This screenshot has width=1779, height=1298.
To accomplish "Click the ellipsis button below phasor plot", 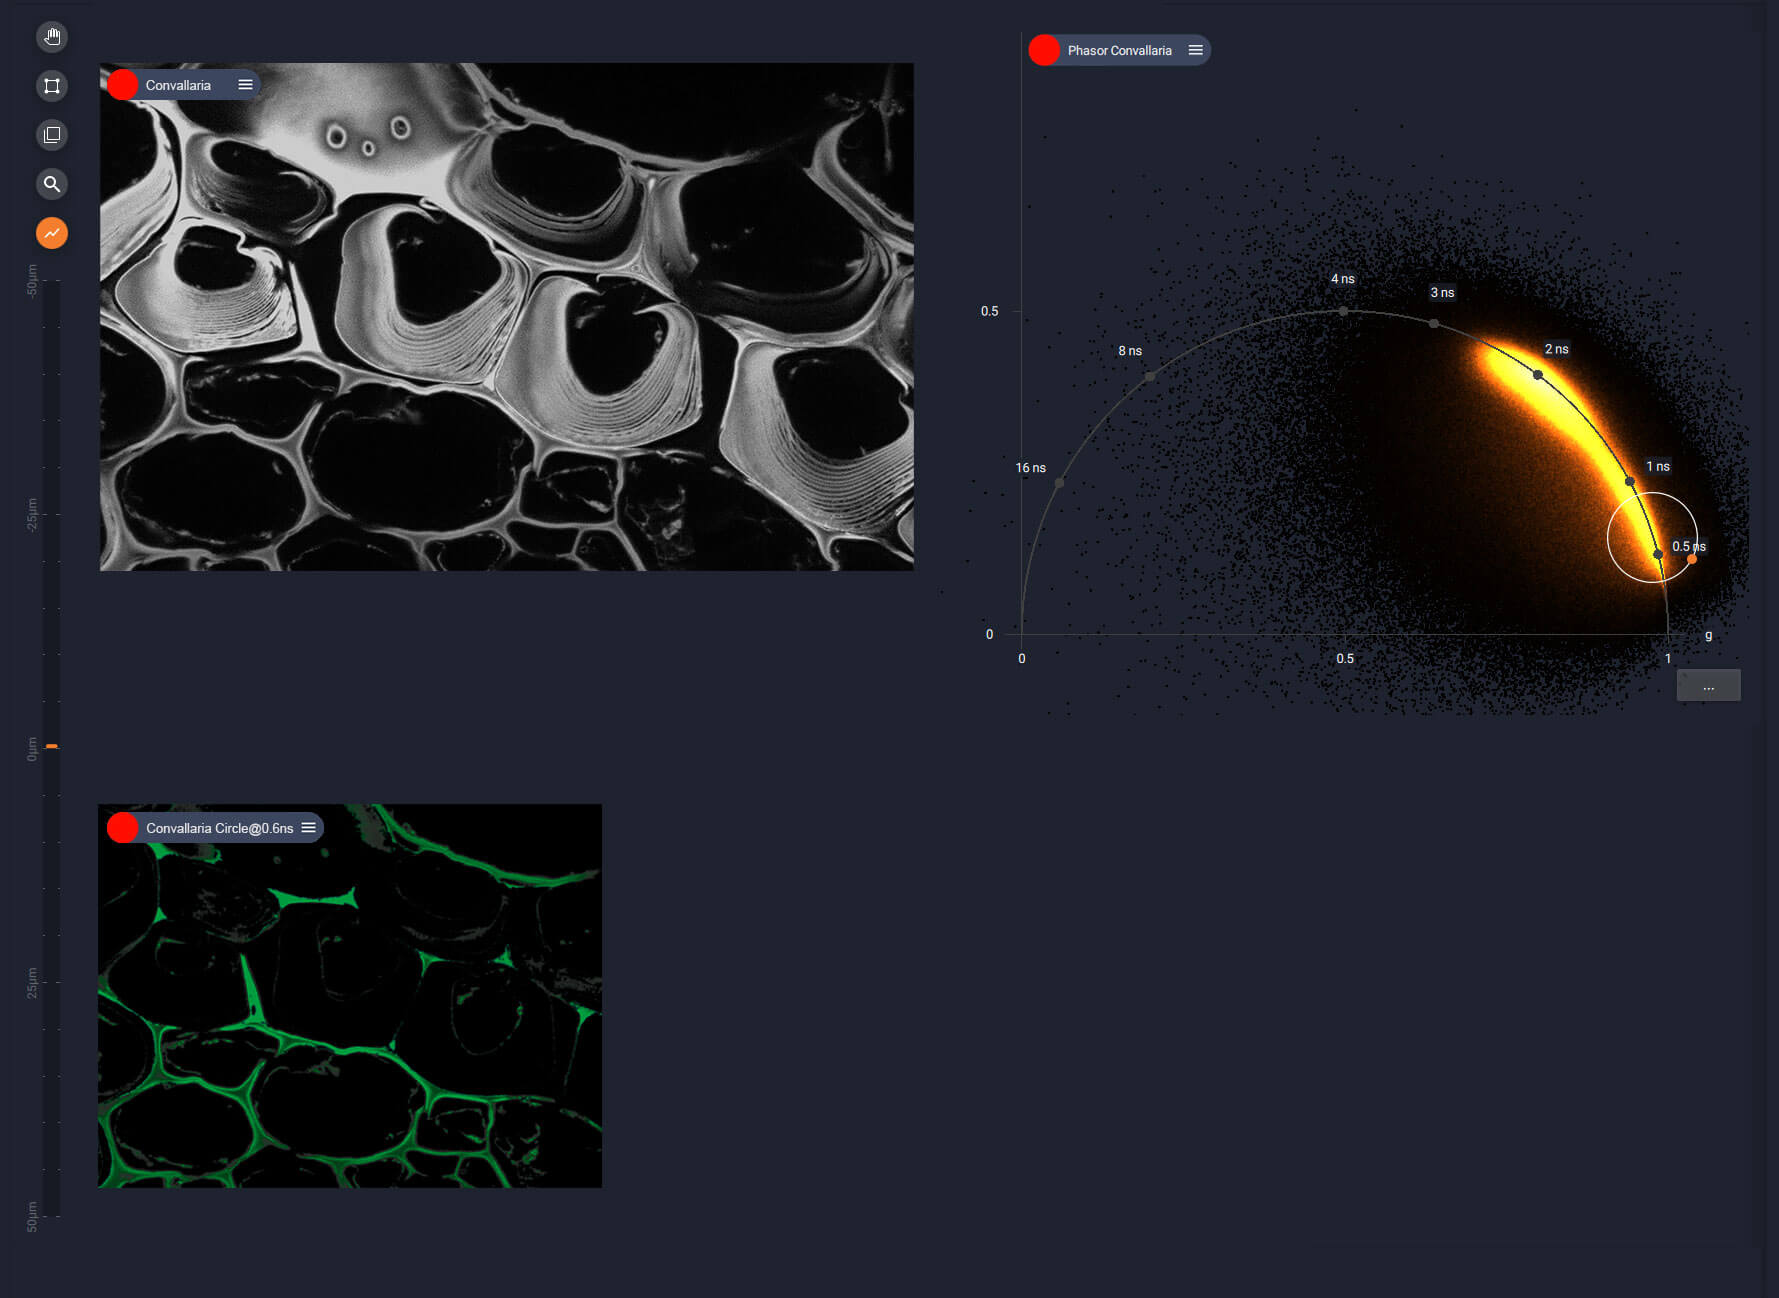I will click(x=1708, y=685).
